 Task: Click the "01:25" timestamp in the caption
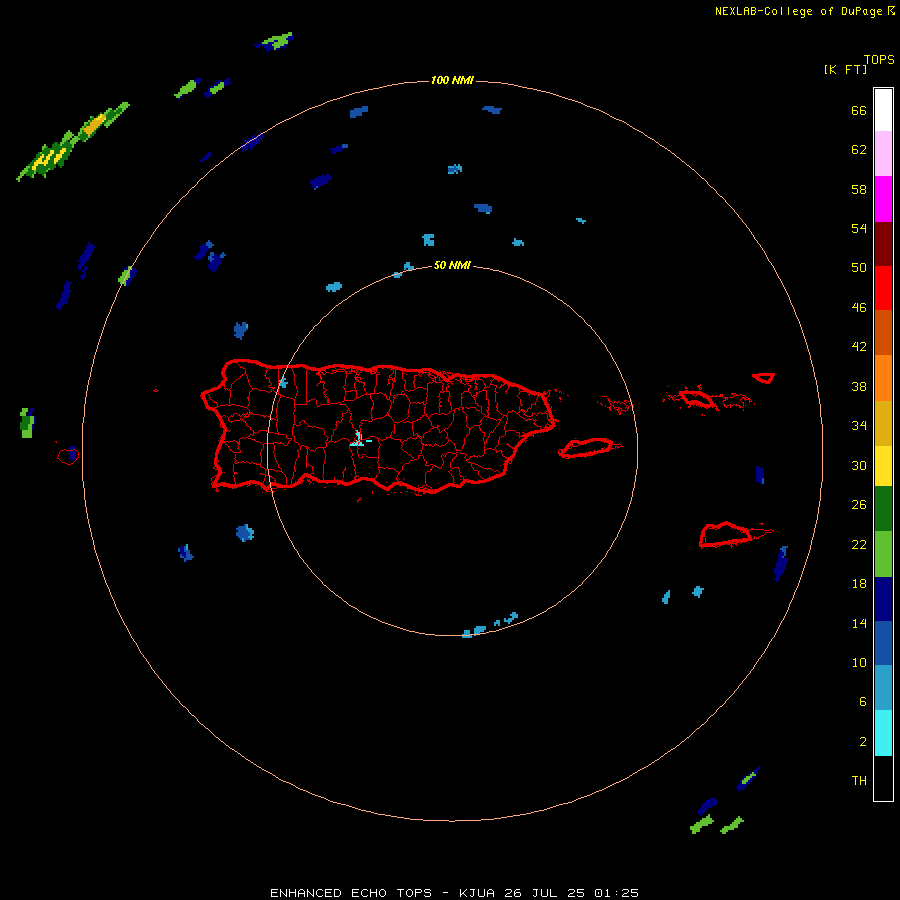[616, 893]
